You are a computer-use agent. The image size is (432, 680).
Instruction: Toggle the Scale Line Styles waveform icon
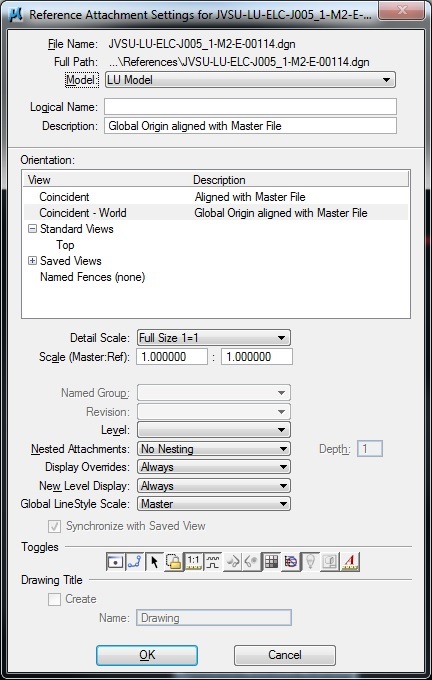pyautogui.click(x=213, y=562)
